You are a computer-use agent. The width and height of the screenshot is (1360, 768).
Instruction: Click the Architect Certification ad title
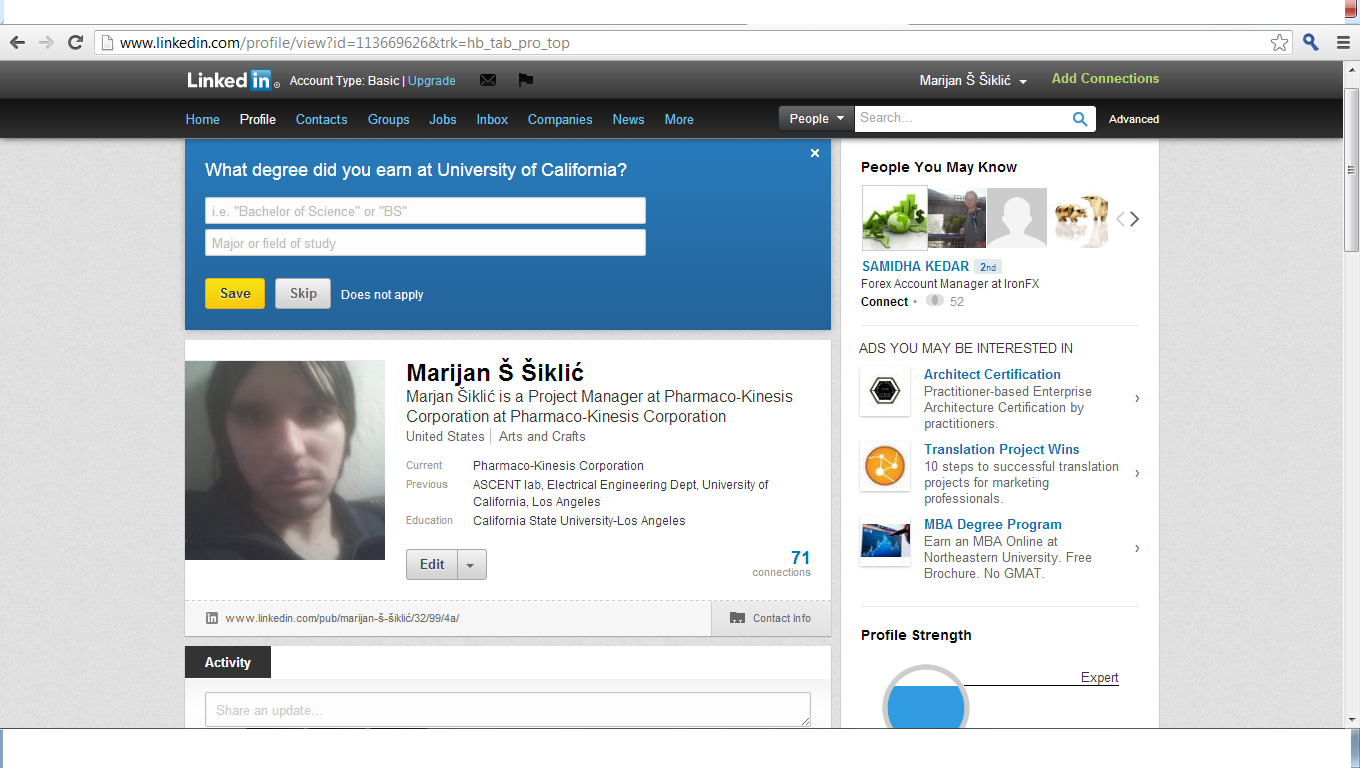pos(992,374)
